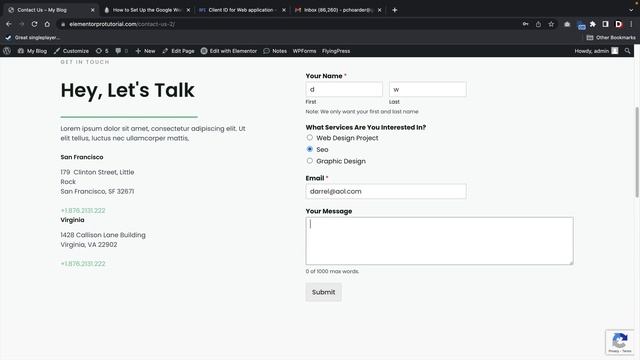The height and width of the screenshot is (360, 640).
Task: Open Howdy, admin account menu
Action: [x=596, y=51]
